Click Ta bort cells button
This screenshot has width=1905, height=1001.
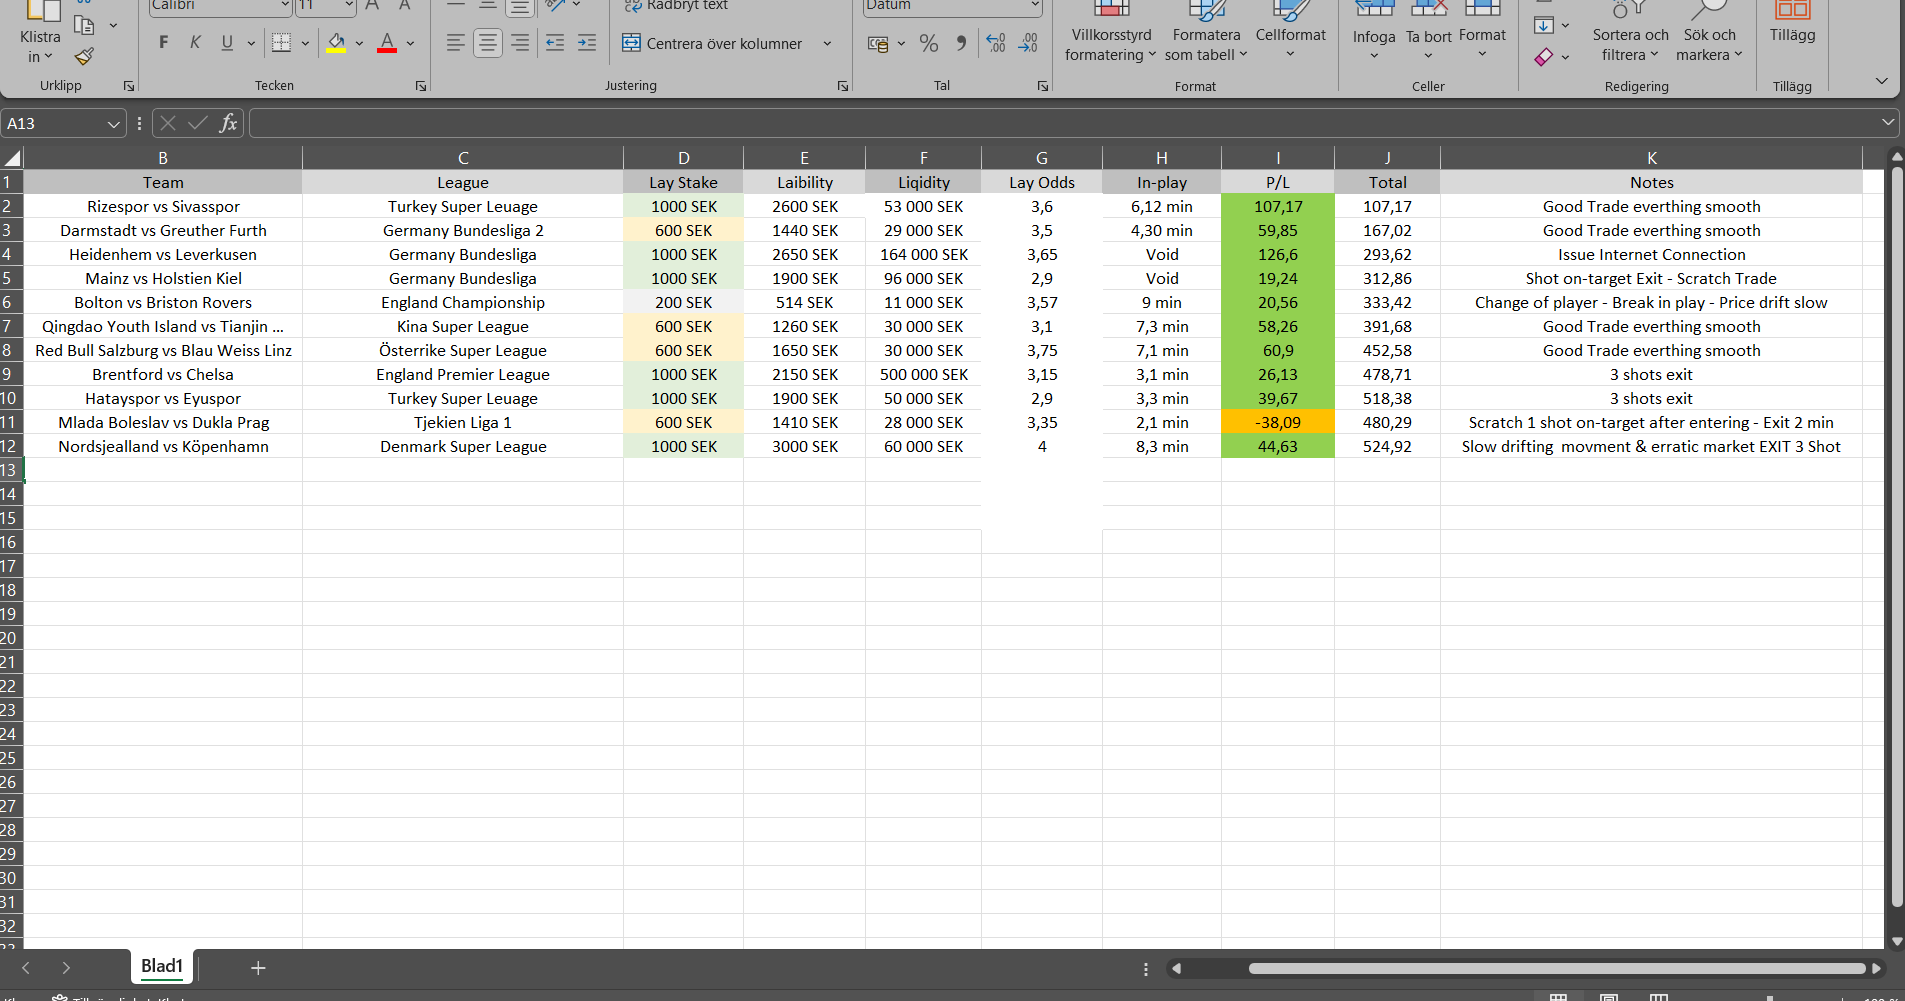(x=1428, y=35)
